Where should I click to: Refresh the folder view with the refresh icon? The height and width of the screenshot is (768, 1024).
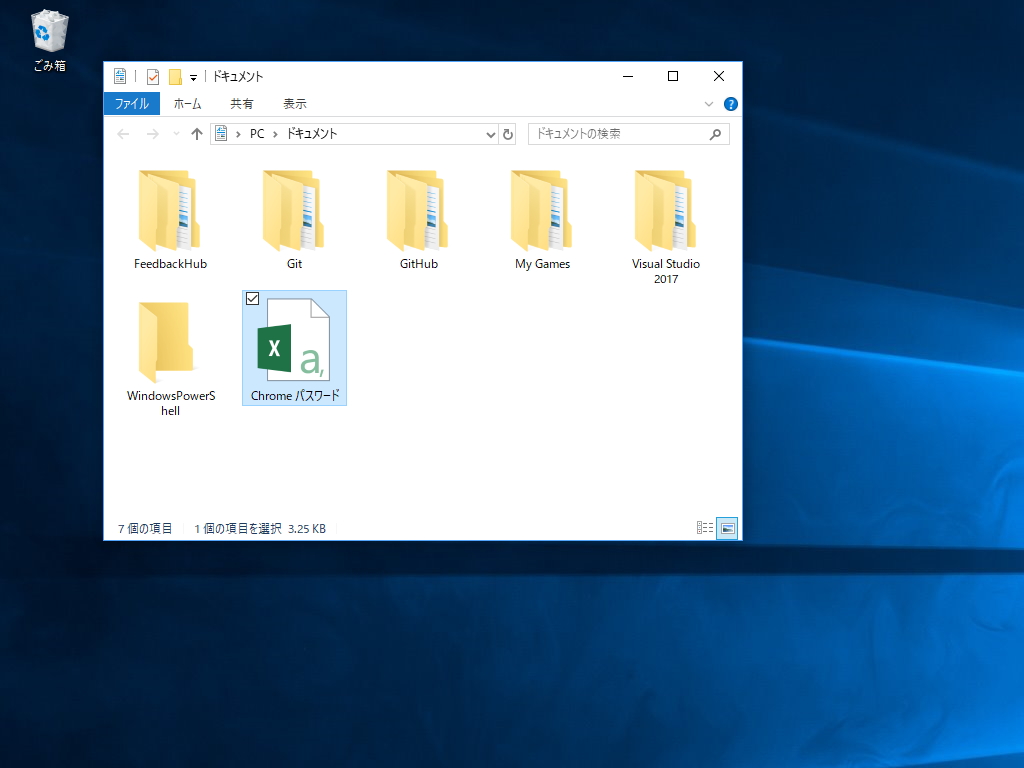pos(508,133)
